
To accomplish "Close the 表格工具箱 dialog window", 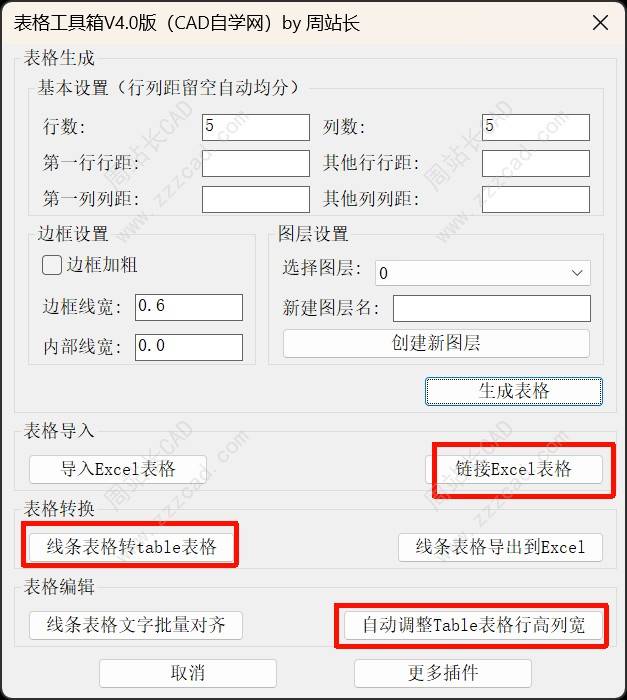I will point(600,22).
